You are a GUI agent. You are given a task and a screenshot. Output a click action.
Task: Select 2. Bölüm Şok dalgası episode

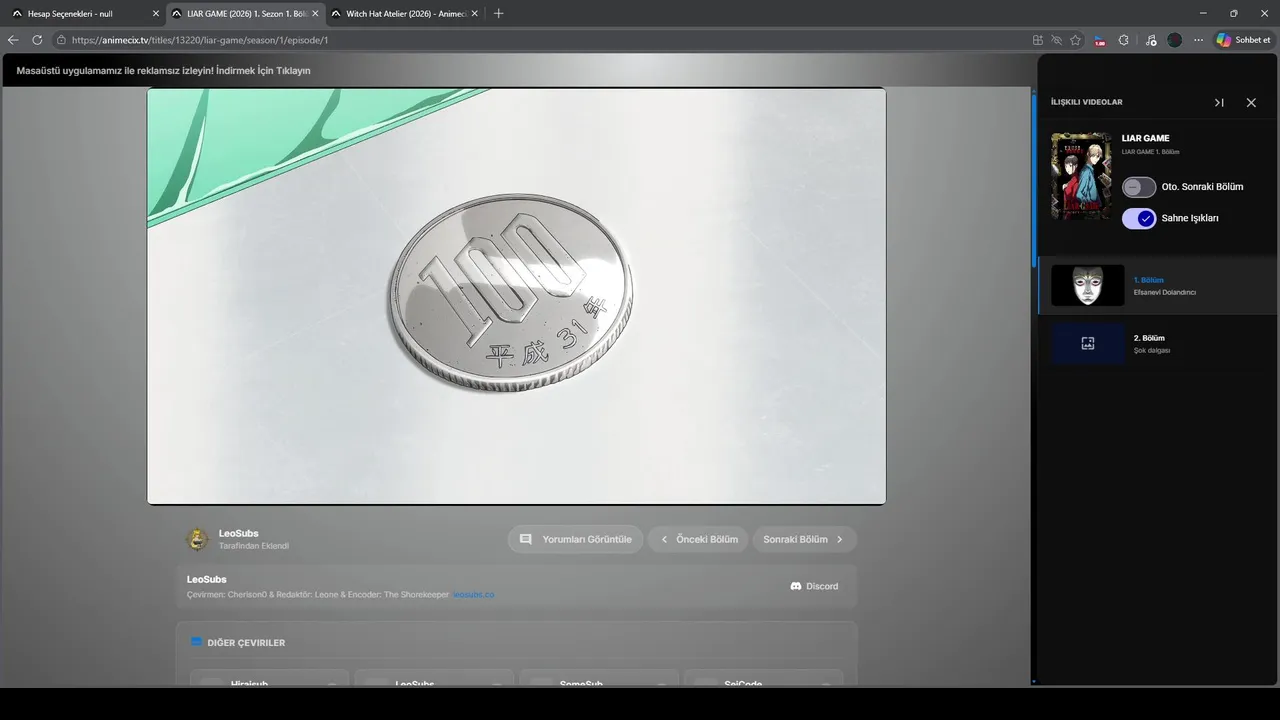tap(1158, 343)
